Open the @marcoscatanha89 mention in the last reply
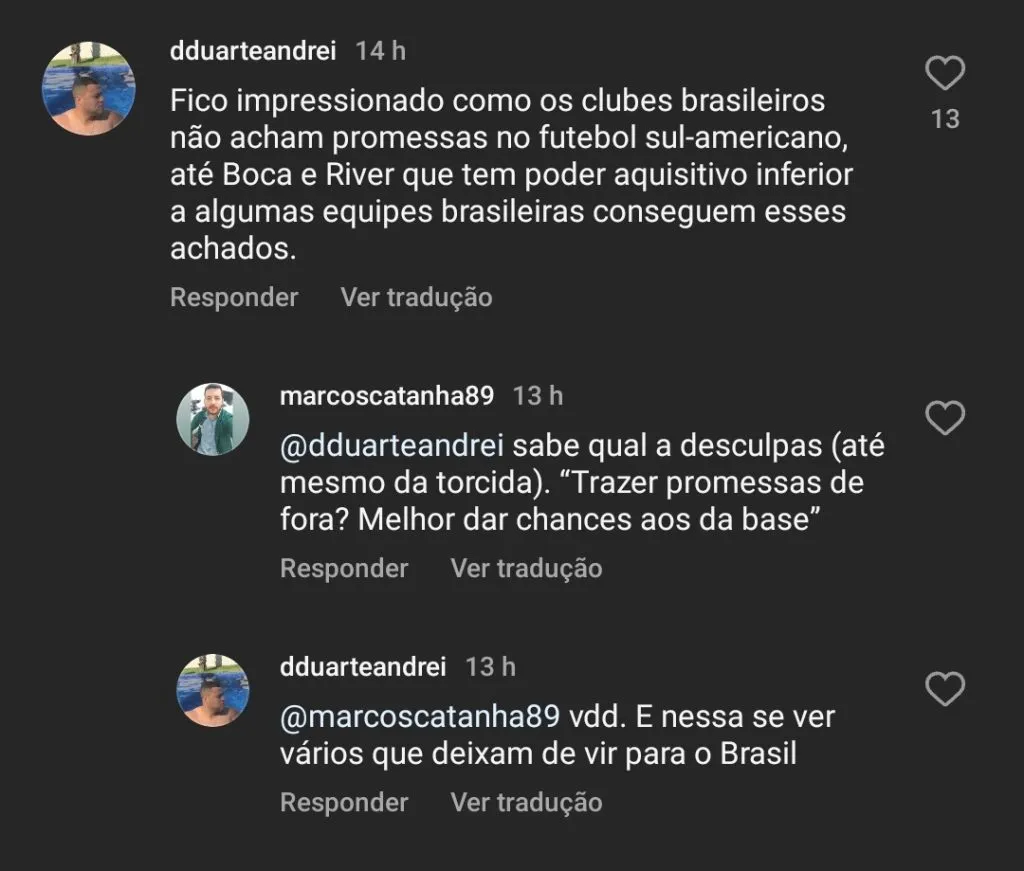This screenshot has height=871, width=1024. coord(420,717)
